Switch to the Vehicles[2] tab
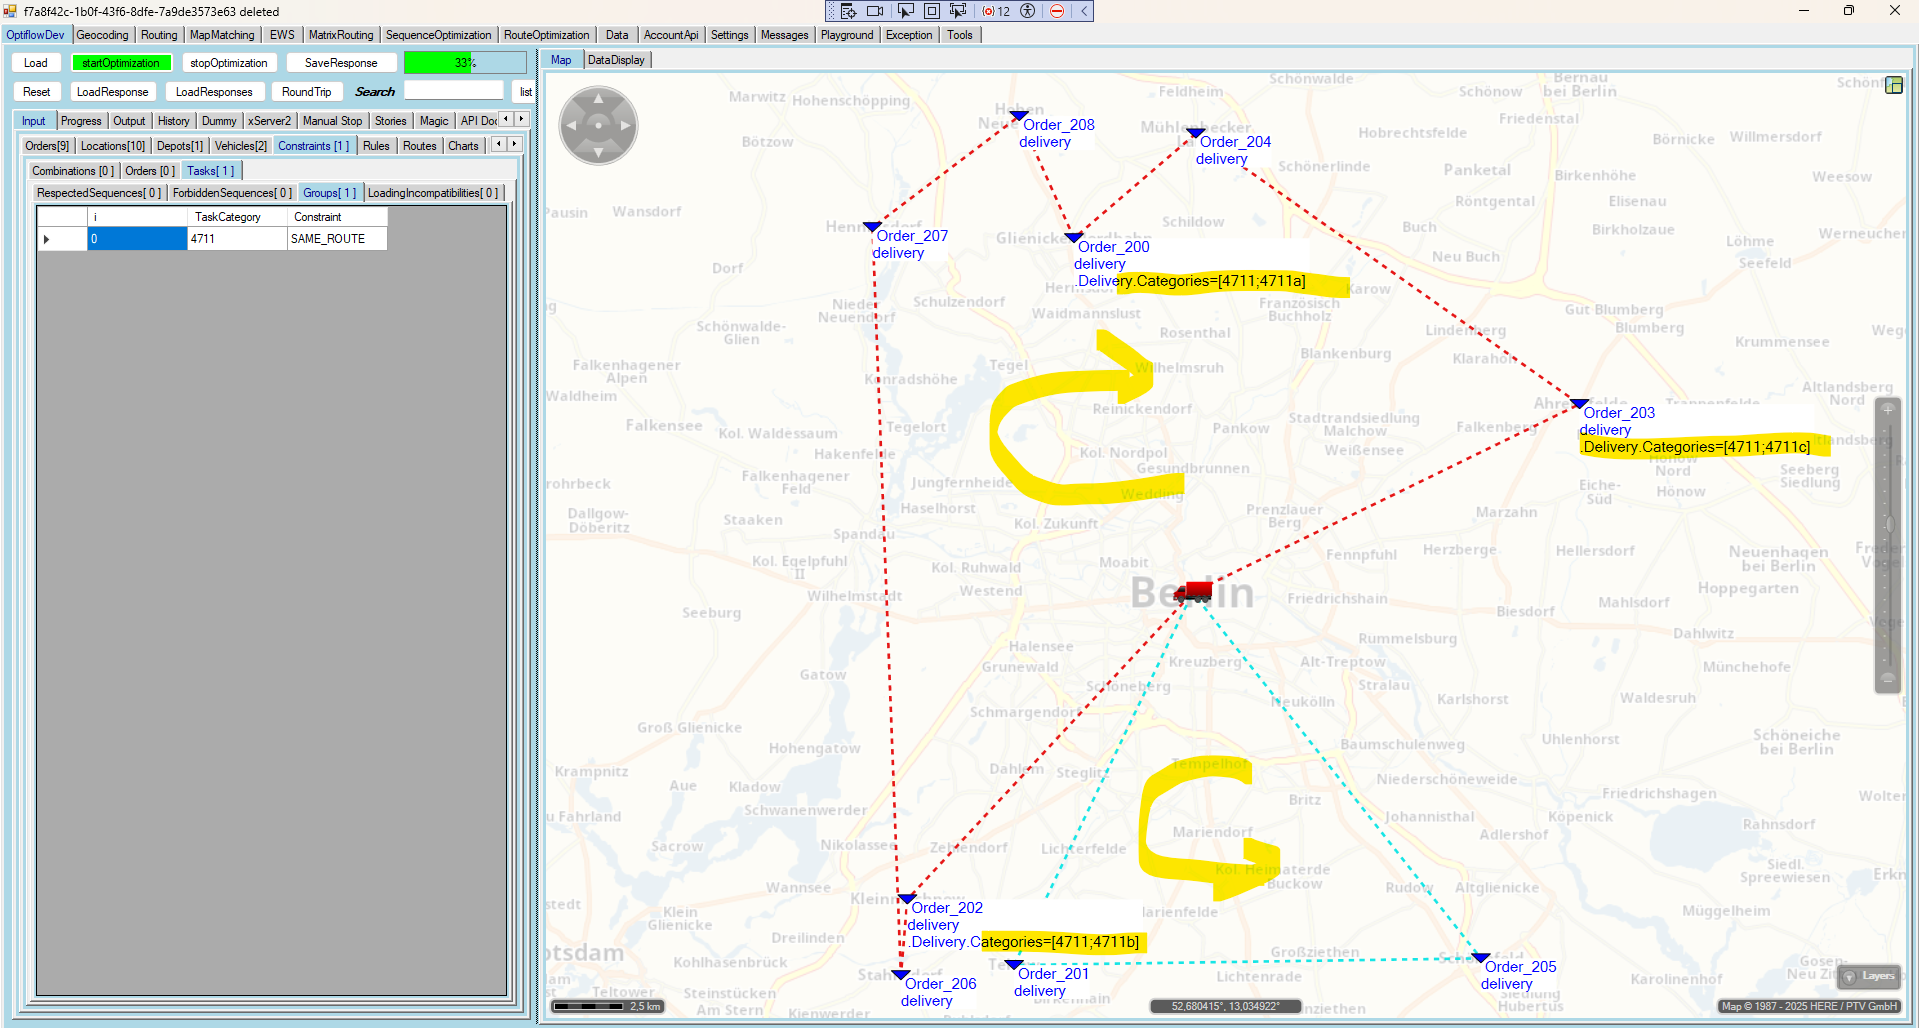1919x1028 pixels. 240,146
